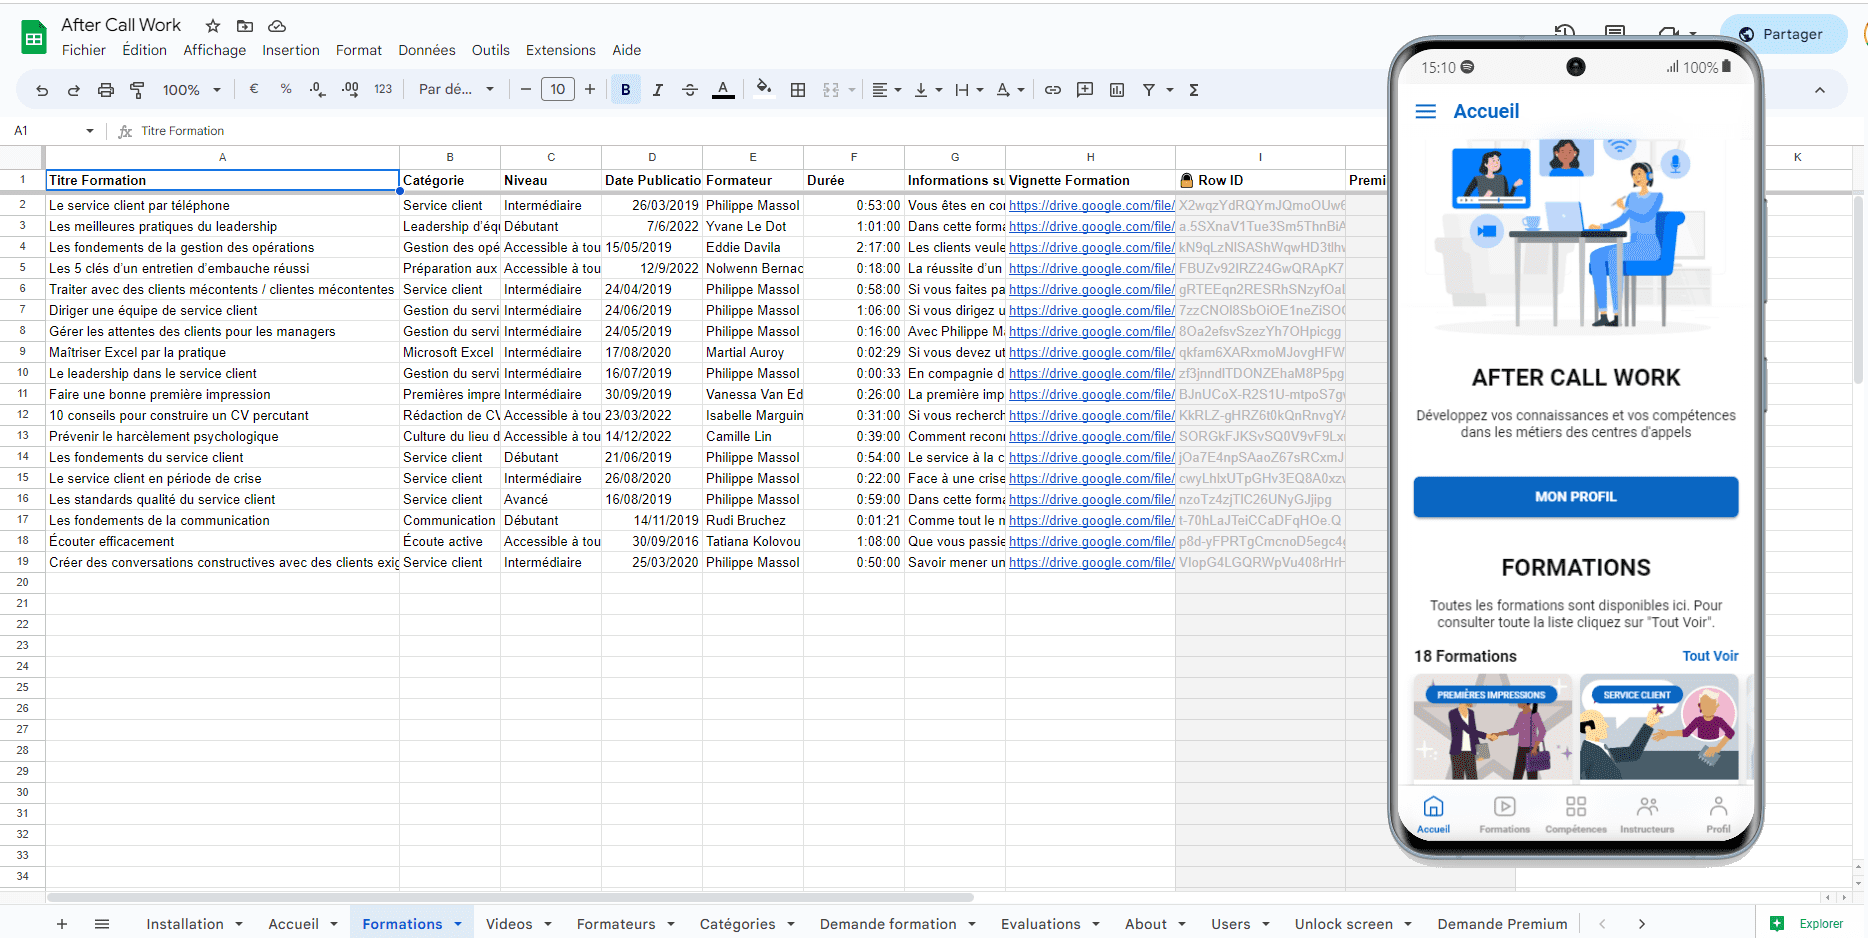This screenshot has width=1868, height=938.
Task: Open the functions (sigma) menu
Action: (1192, 89)
